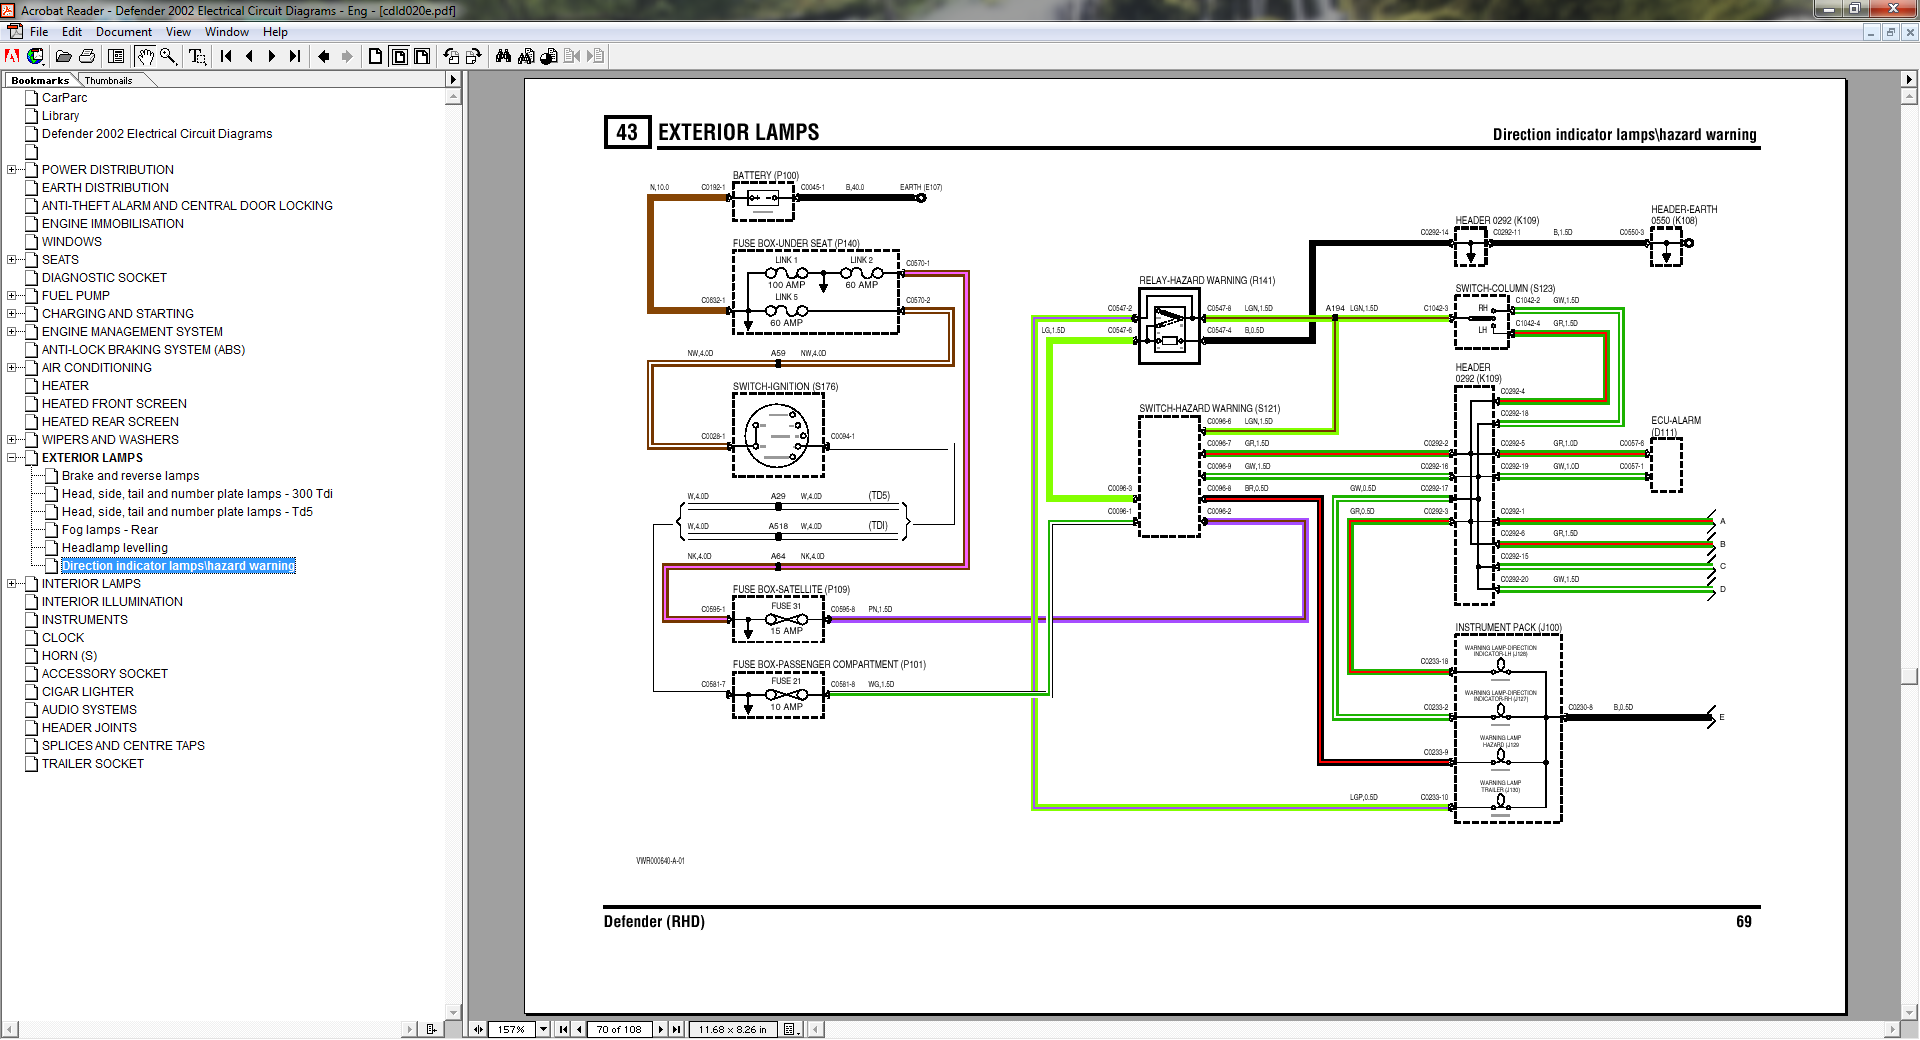1920x1040 pixels.
Task: Click the bookmark pane options icon at bottom
Action: [431, 1029]
